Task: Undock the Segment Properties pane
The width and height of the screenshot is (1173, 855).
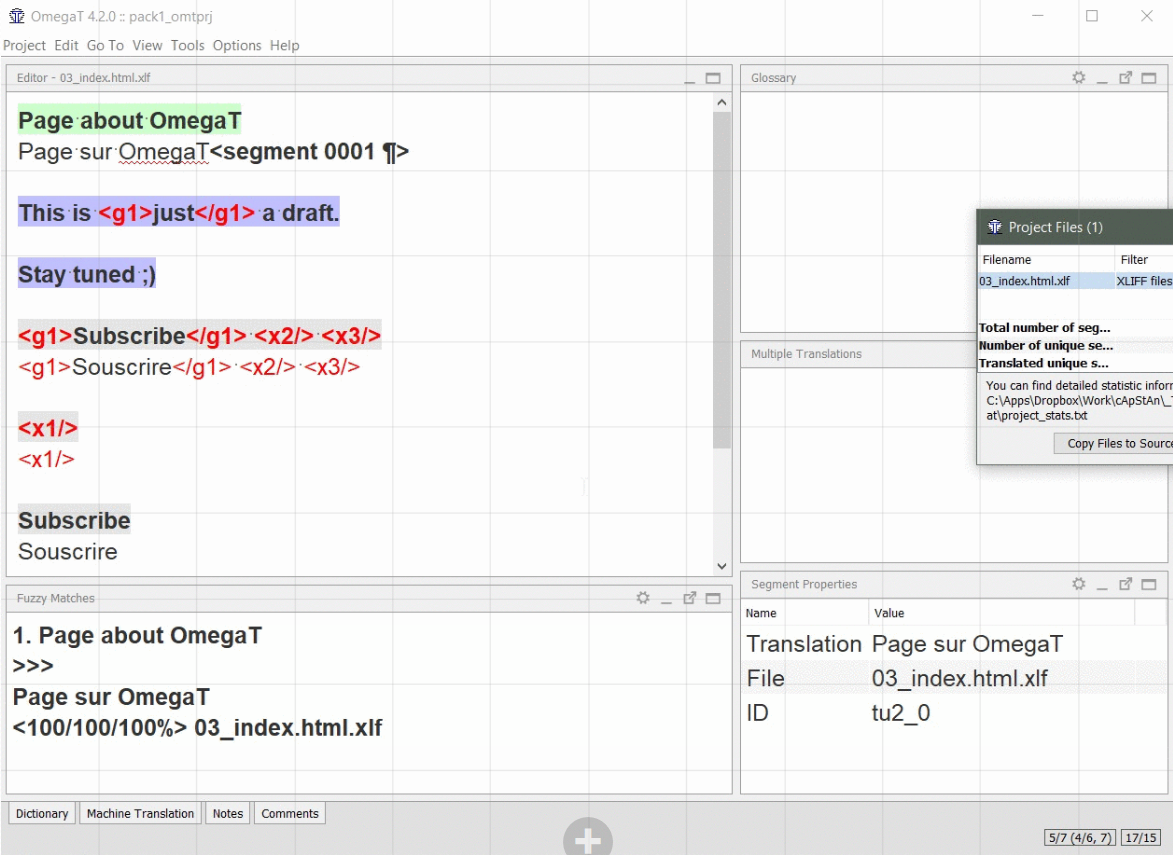Action: pyautogui.click(x=1125, y=583)
